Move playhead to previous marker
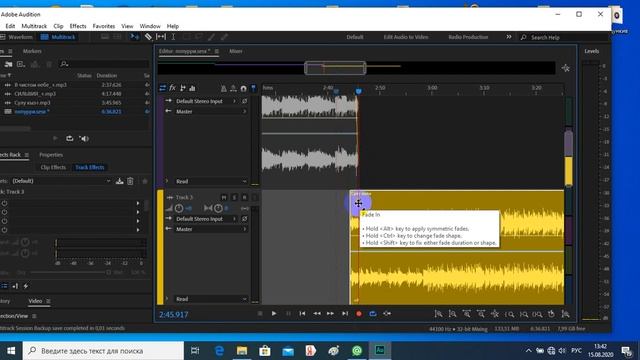 coord(302,313)
